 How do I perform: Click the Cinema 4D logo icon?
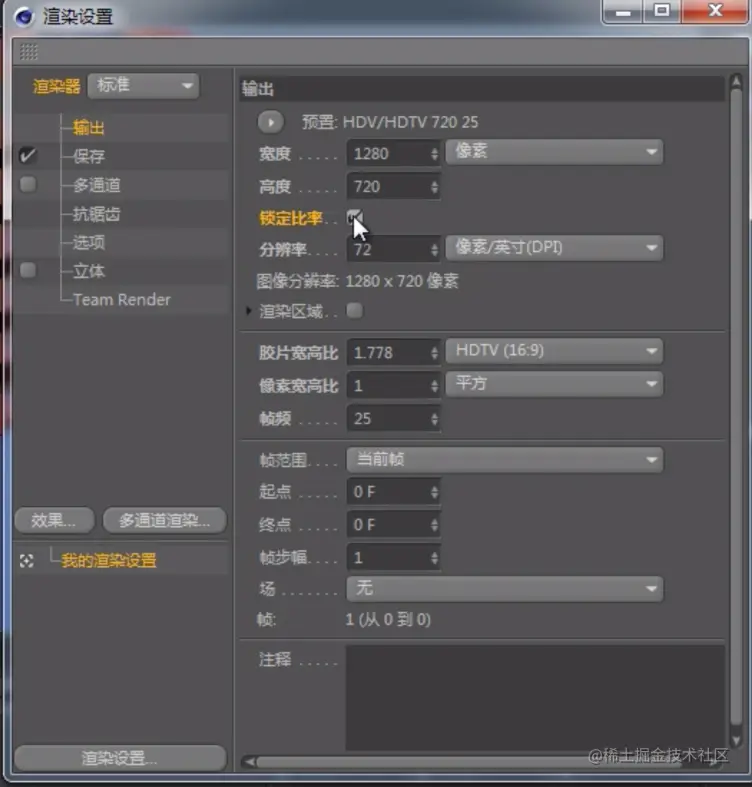pos(24,17)
